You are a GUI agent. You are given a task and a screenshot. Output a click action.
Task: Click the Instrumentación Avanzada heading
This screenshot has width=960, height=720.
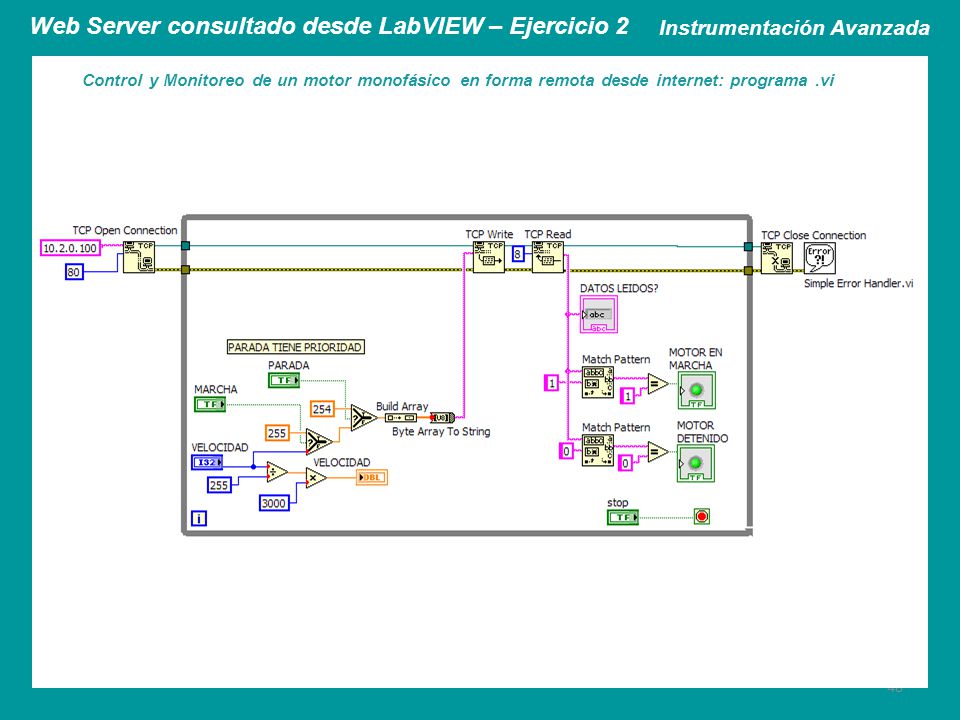tap(794, 28)
